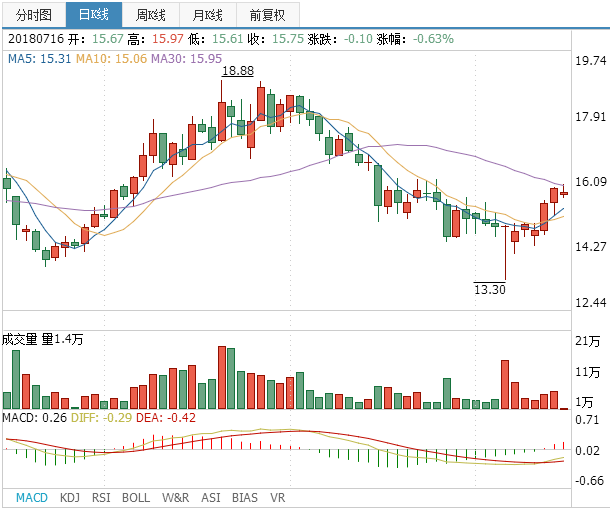Switch to the ASI indicator

point(210,498)
